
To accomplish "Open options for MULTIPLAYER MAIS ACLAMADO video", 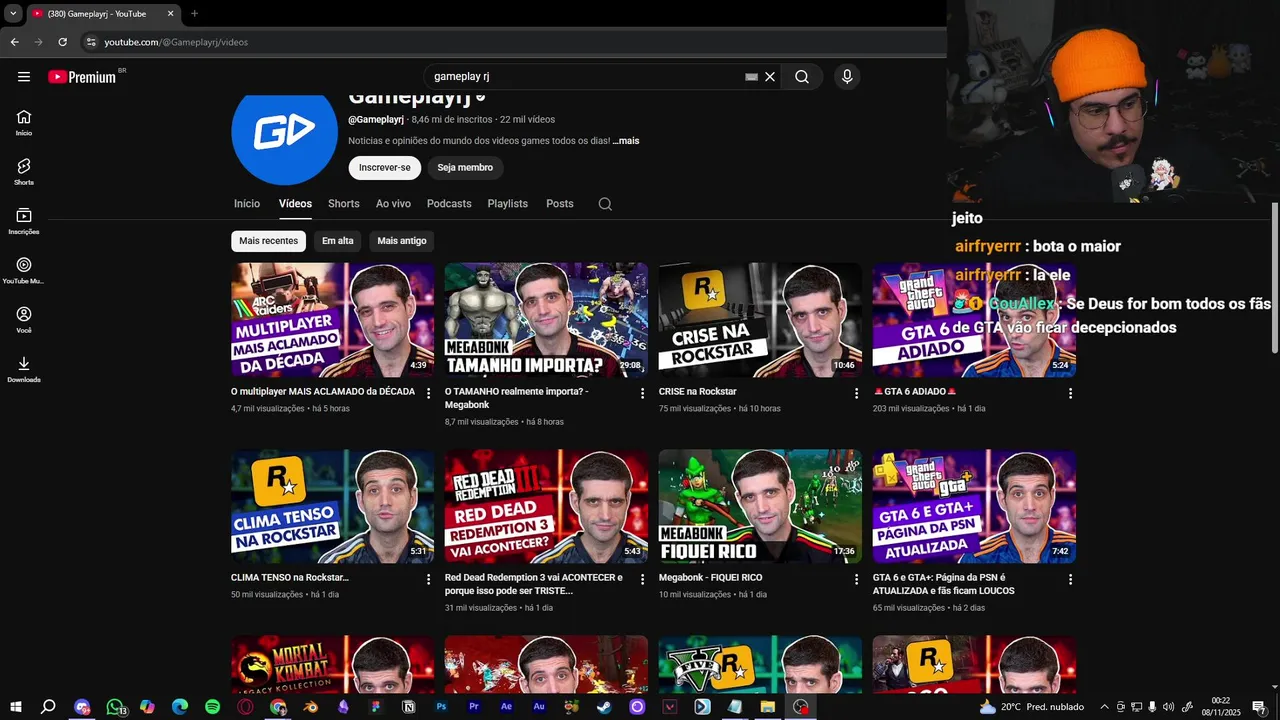I will (428, 394).
